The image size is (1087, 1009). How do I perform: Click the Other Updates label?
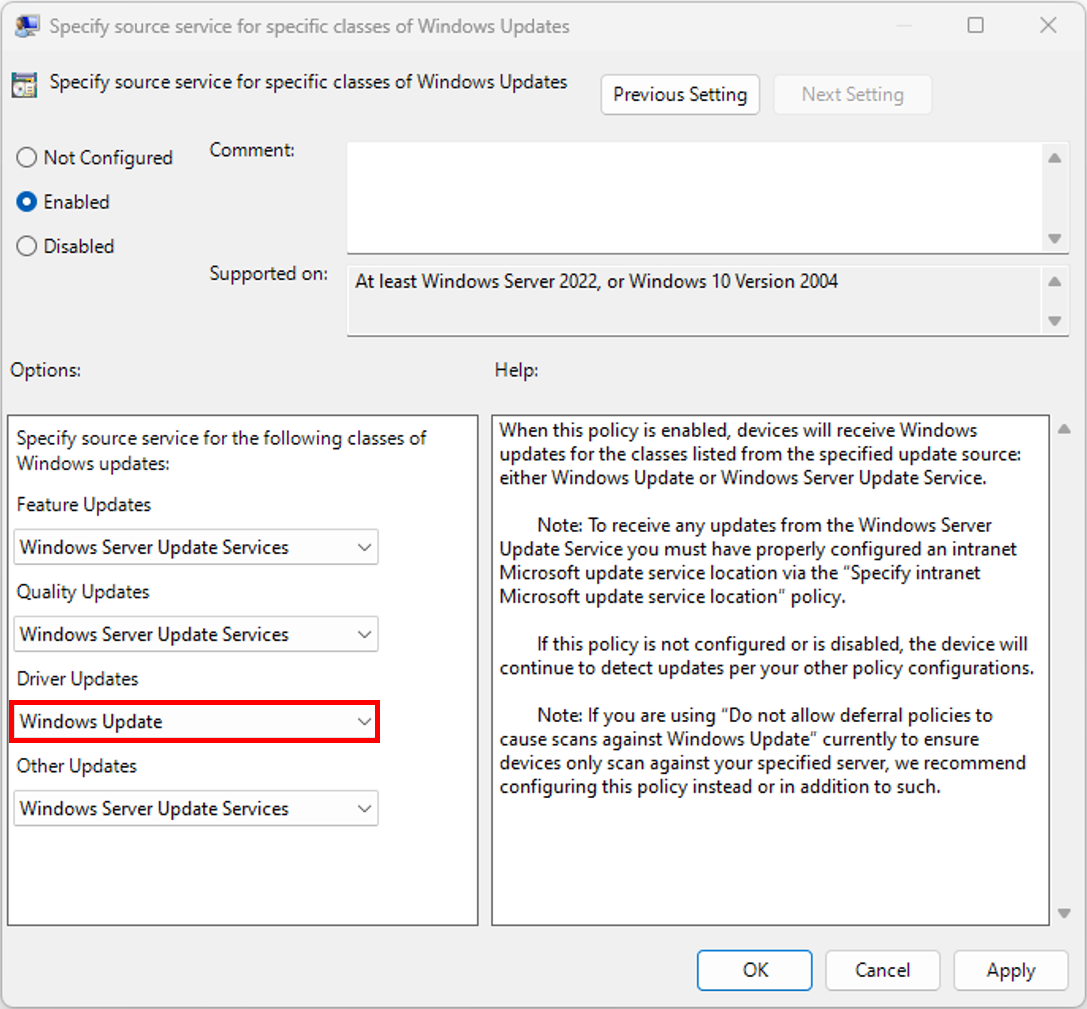point(77,766)
